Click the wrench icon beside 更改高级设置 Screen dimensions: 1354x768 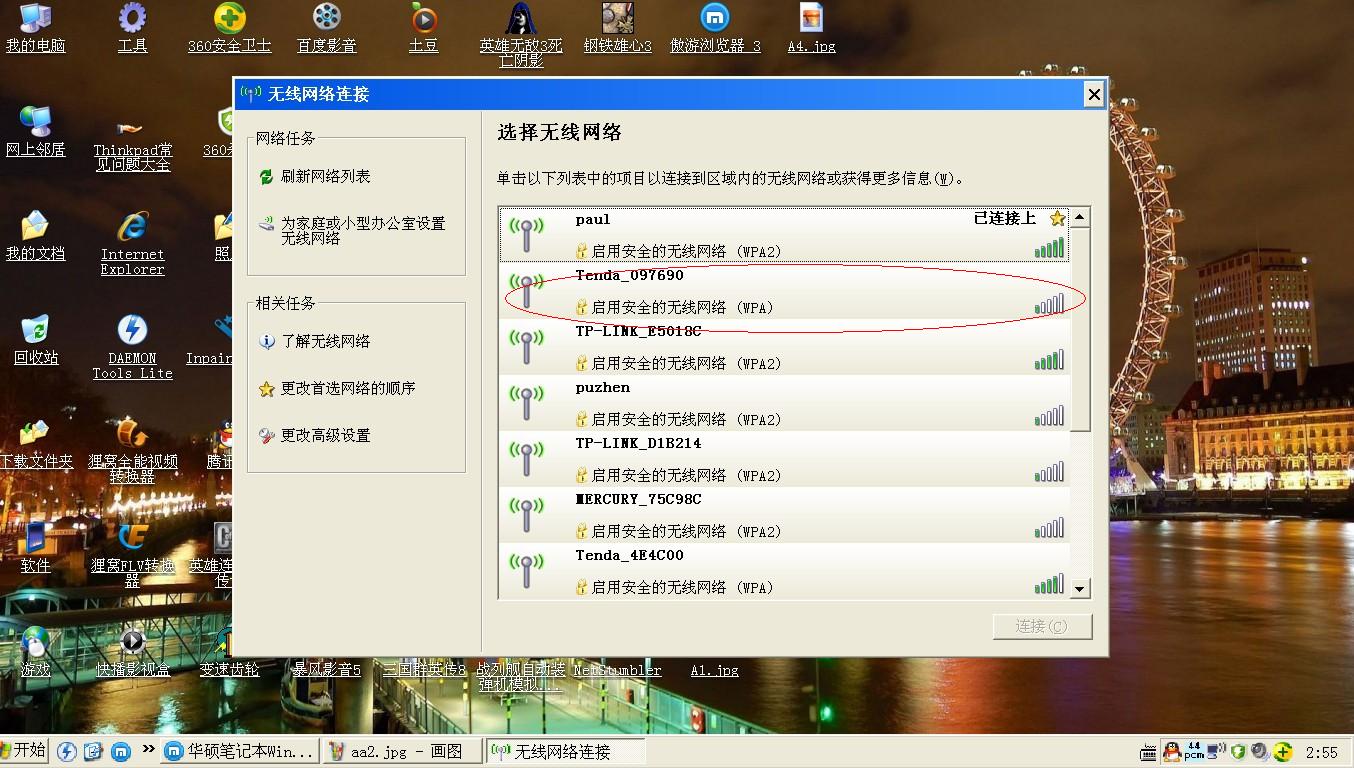click(266, 436)
